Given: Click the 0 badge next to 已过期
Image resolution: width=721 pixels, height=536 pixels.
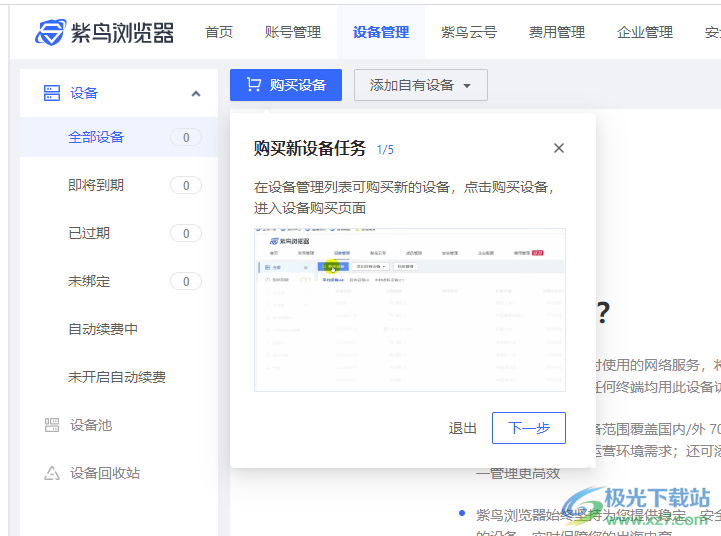Looking at the screenshot, I should point(186,234).
